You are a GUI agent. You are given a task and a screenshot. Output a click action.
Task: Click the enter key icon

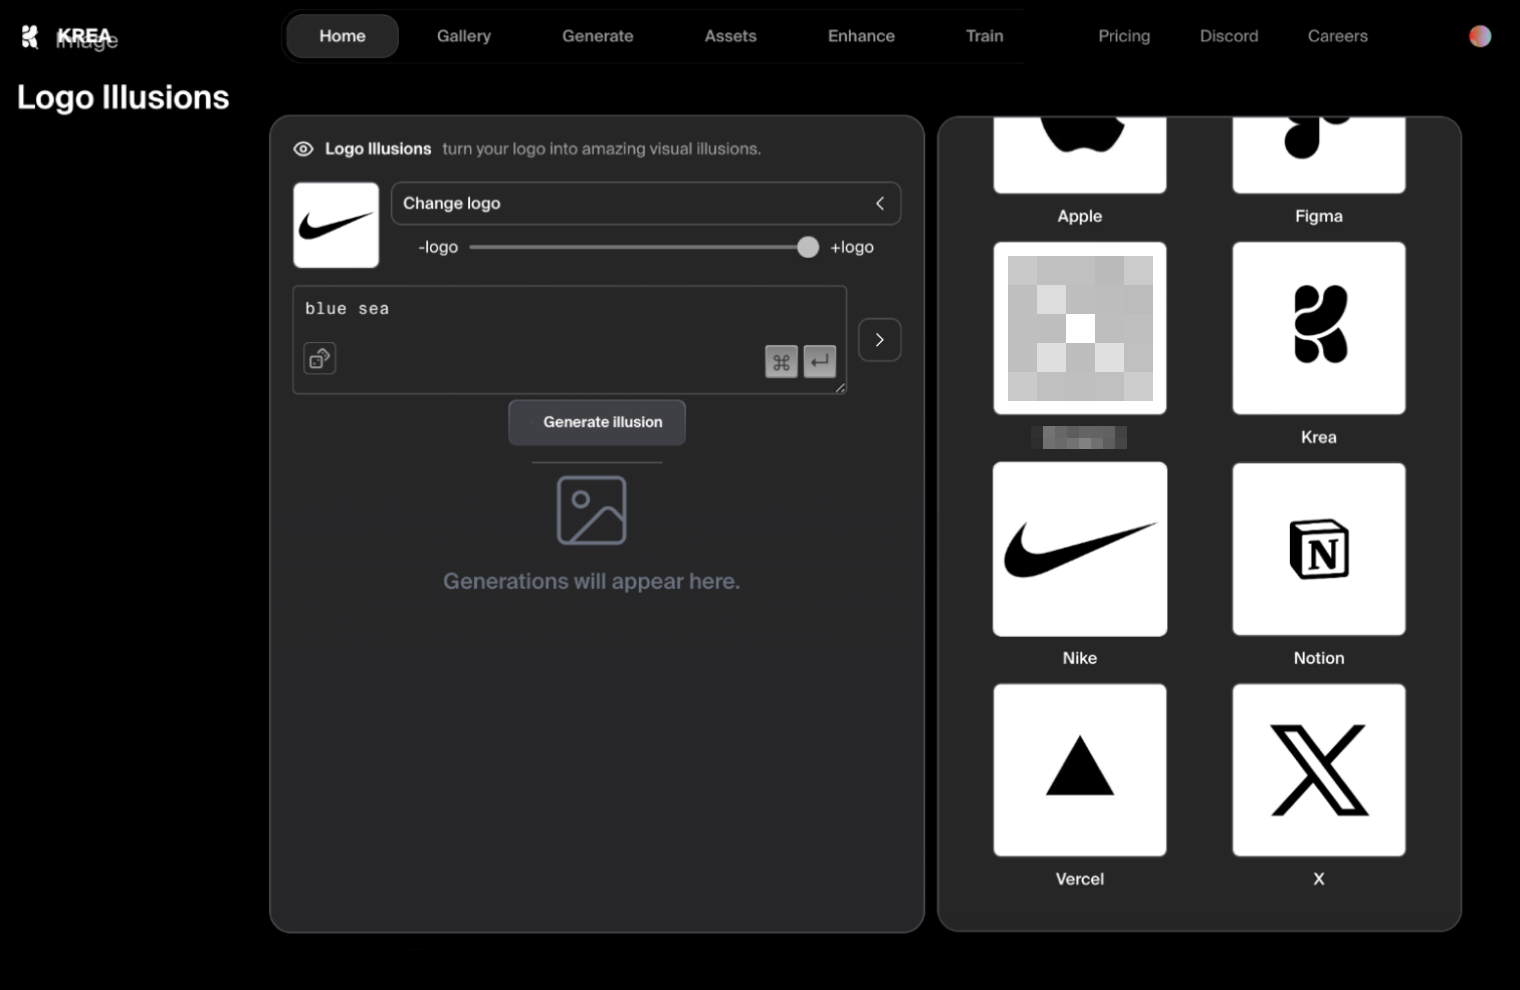(x=820, y=362)
